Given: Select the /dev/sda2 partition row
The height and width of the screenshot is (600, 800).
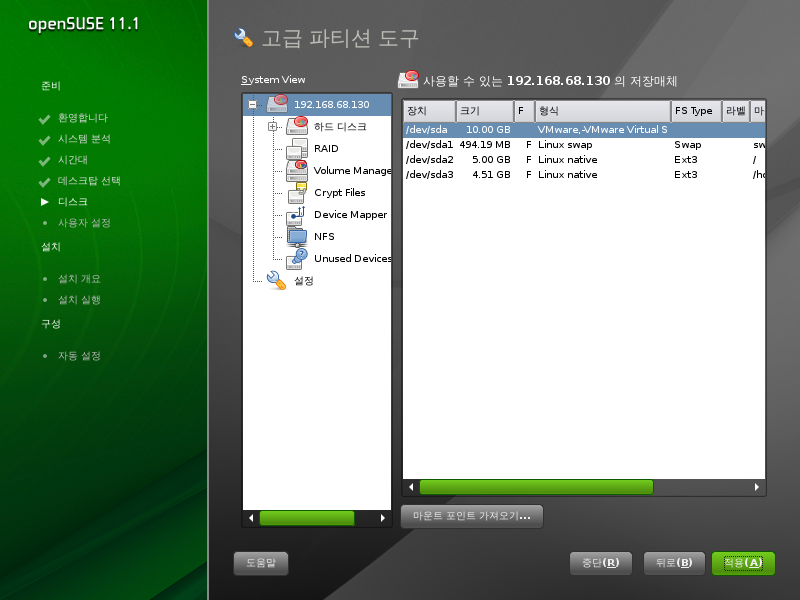Looking at the screenshot, I should pyautogui.click(x=584, y=160).
